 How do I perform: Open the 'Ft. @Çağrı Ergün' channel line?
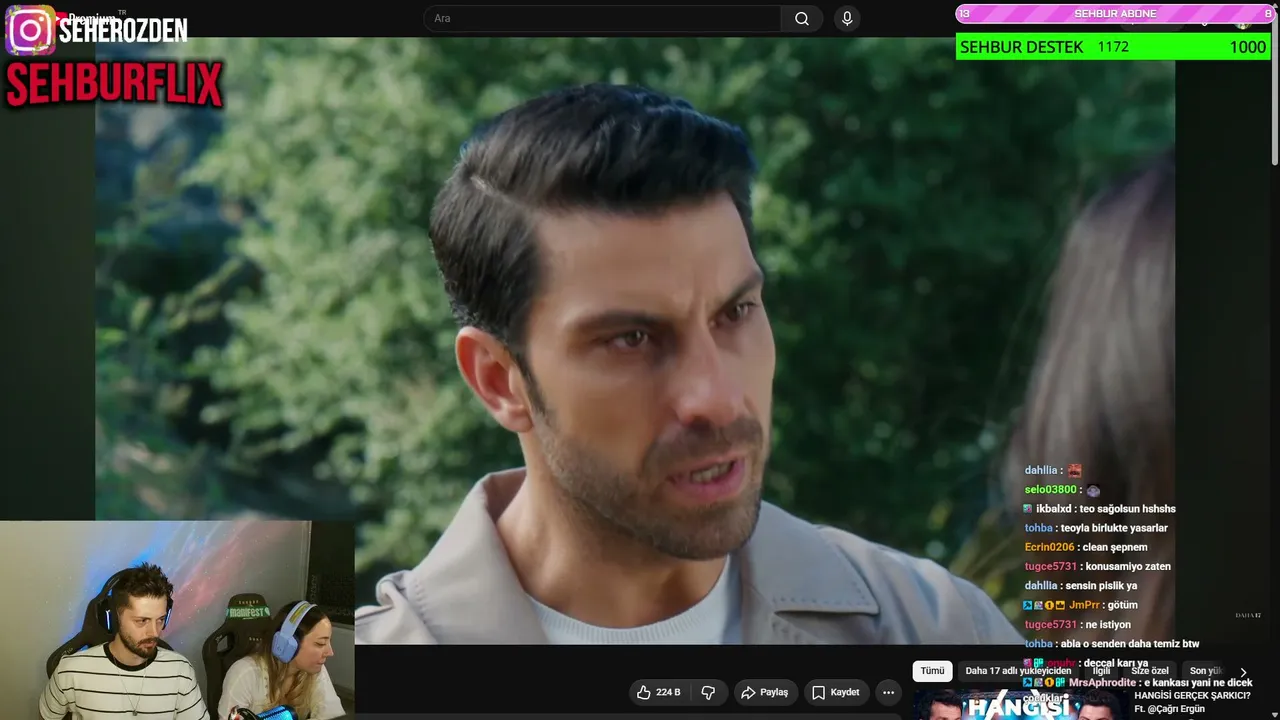coord(1170,709)
